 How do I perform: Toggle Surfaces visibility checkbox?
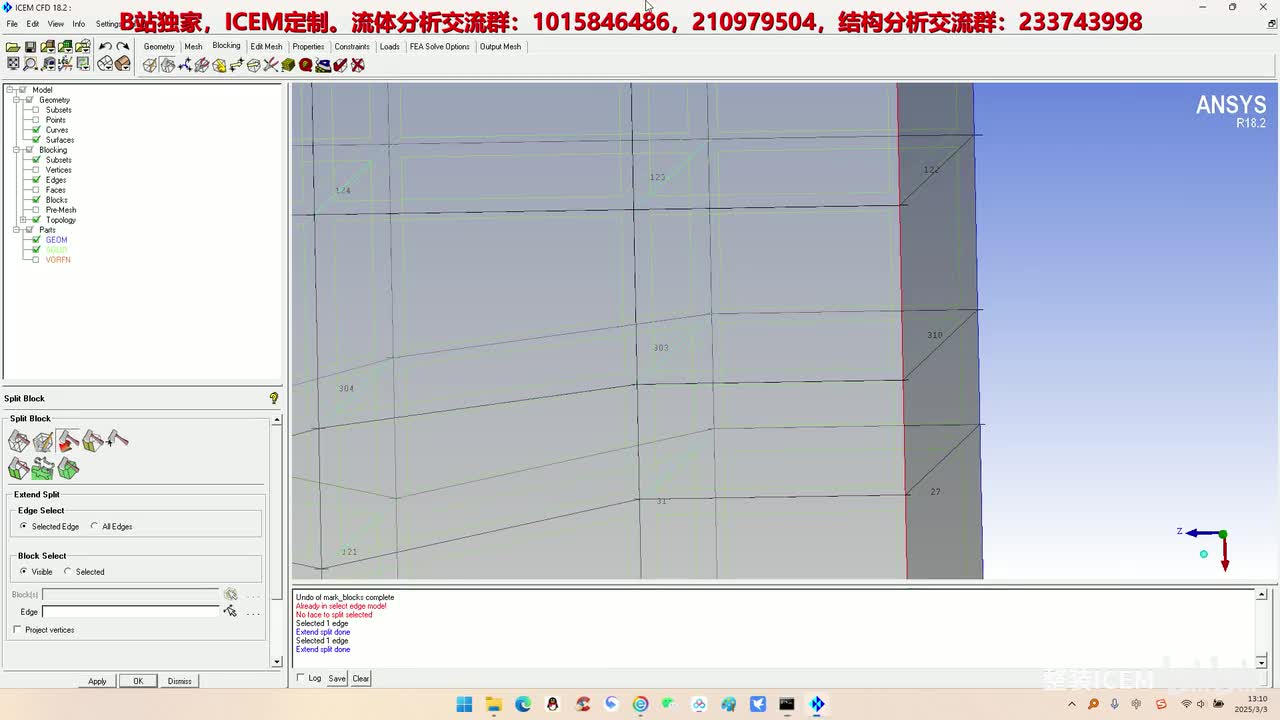(37, 140)
